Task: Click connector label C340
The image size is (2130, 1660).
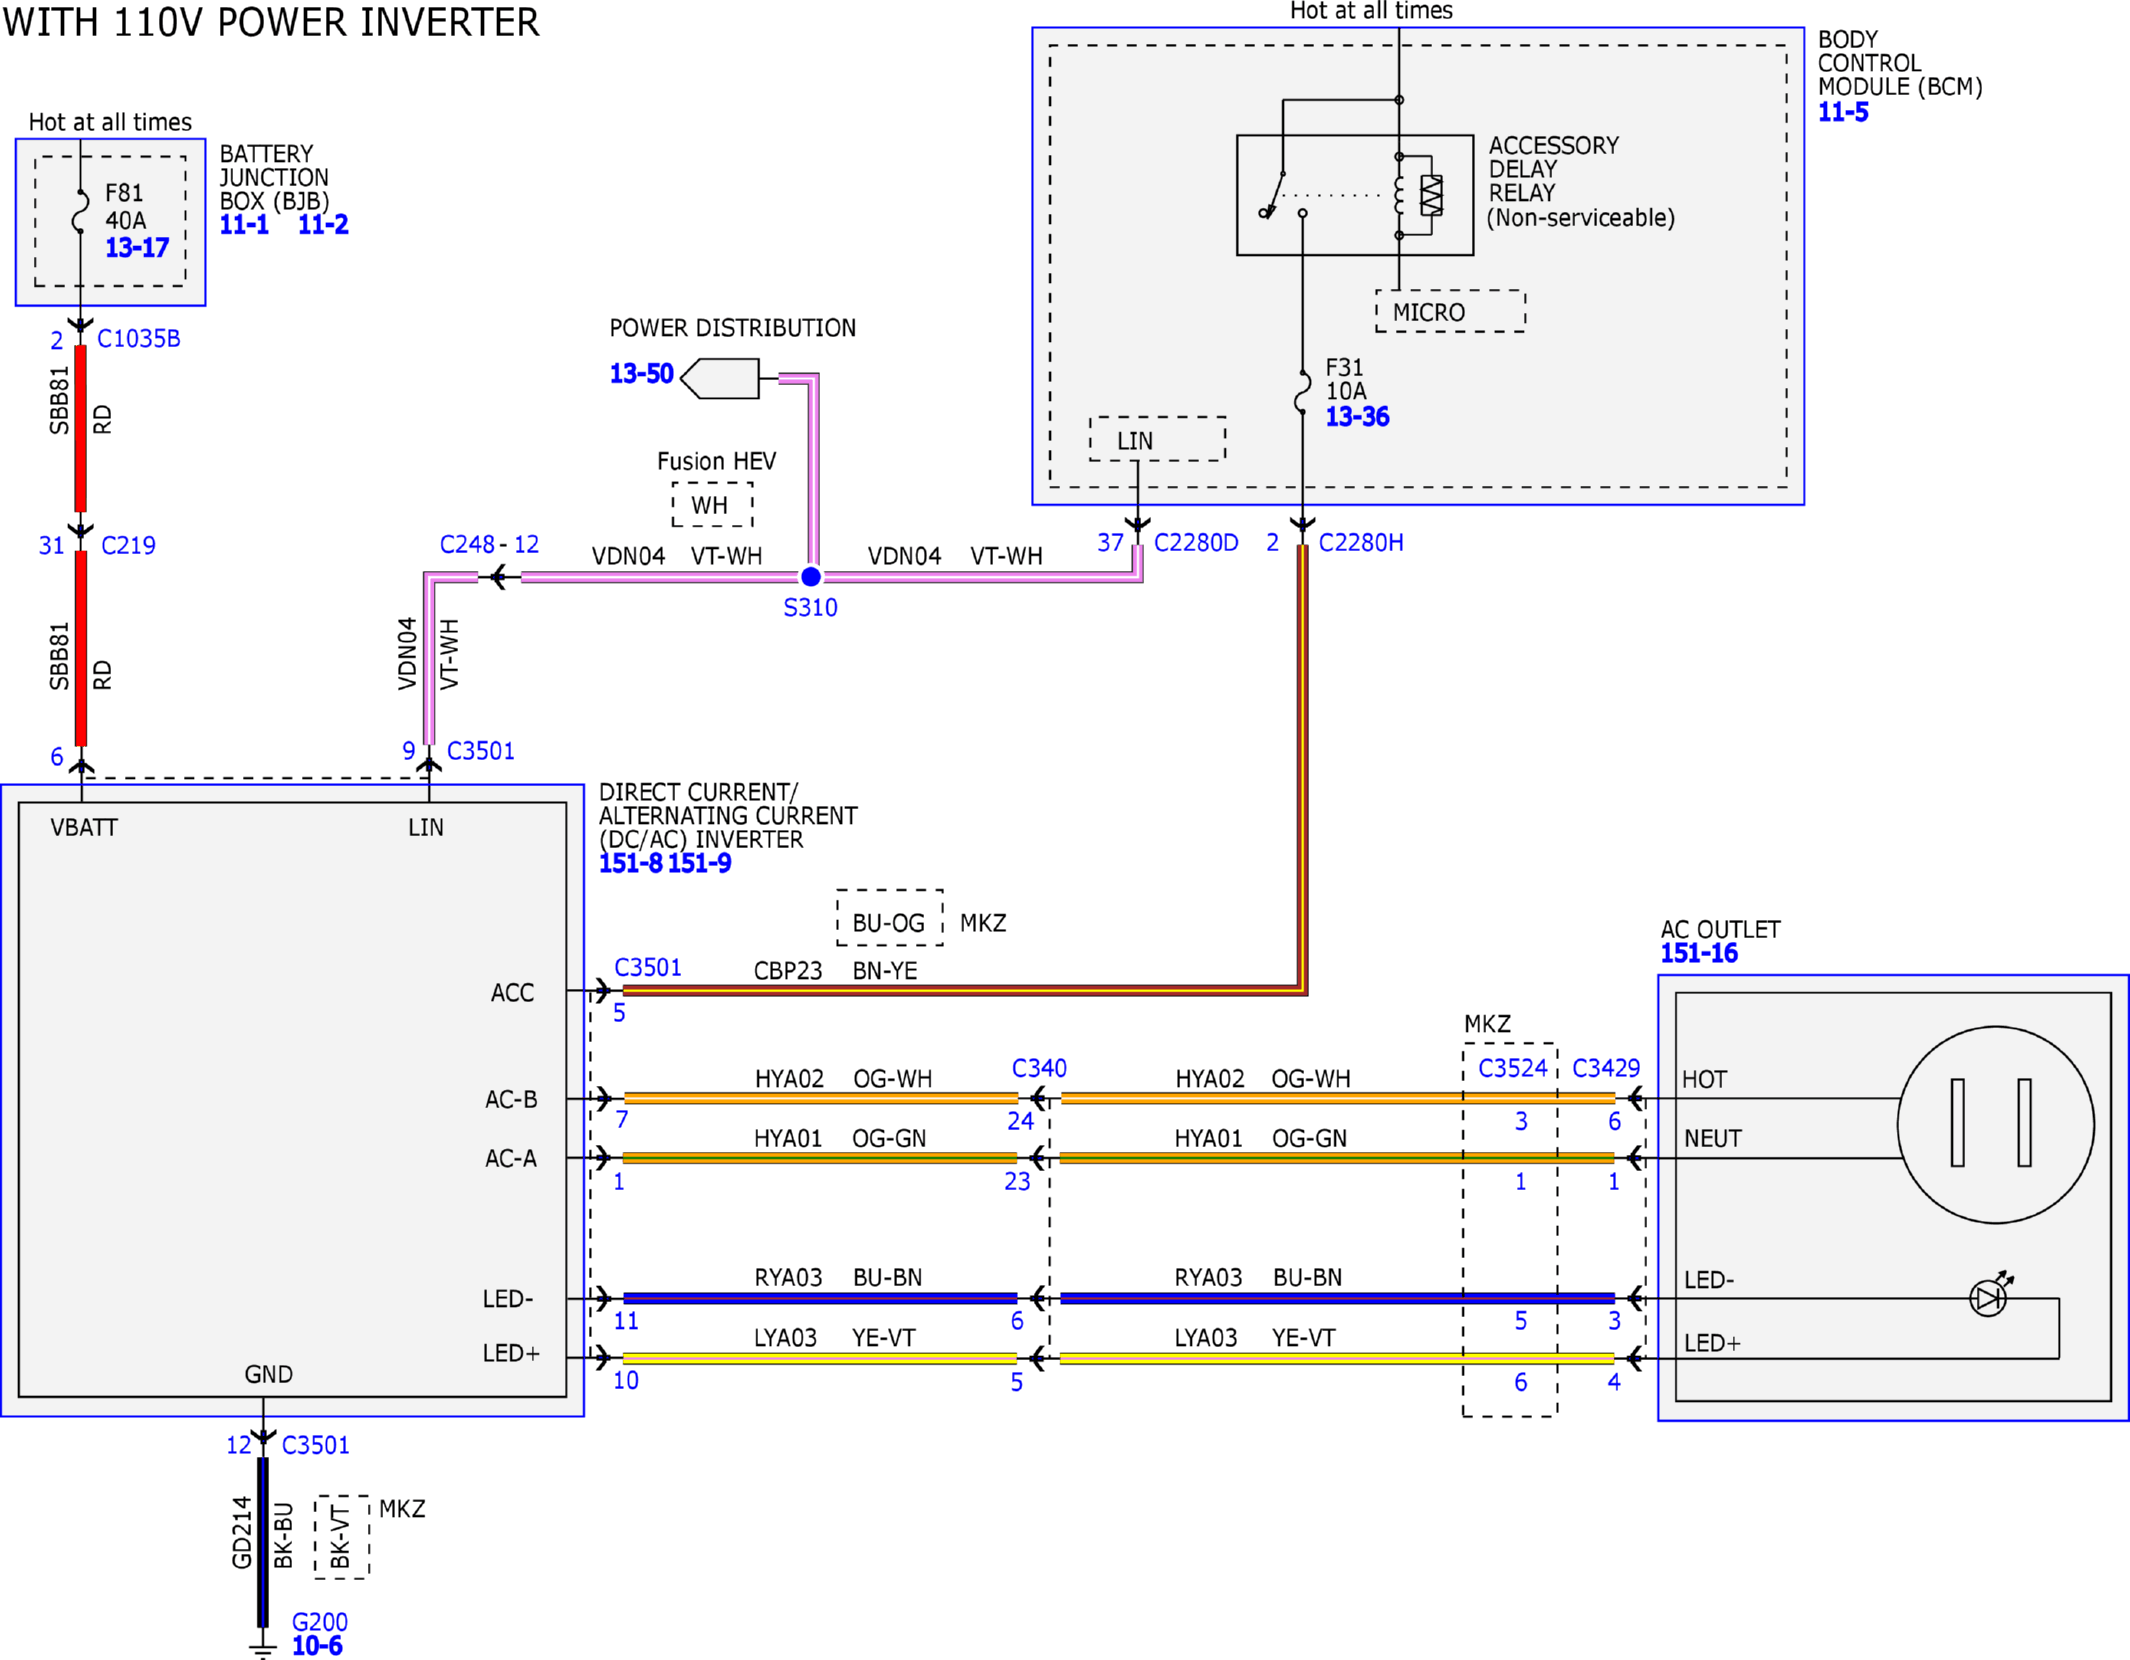Action: point(1039,1068)
